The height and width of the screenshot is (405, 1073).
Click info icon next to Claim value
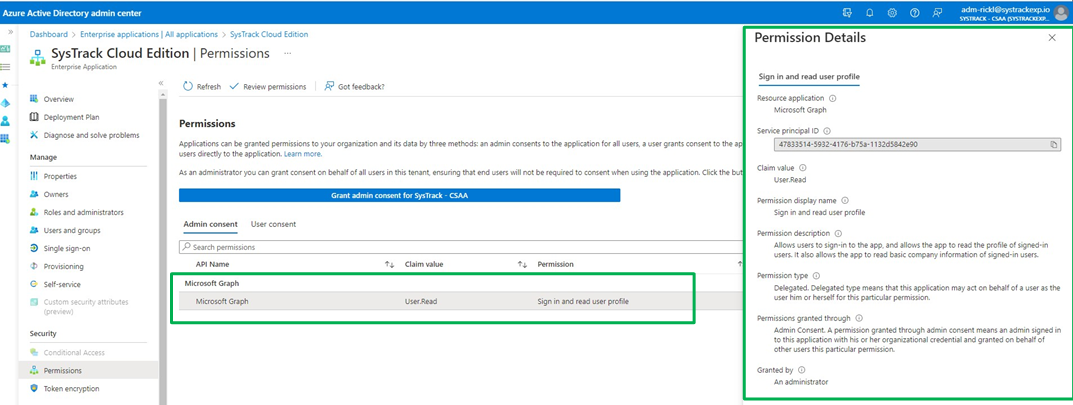803,168
